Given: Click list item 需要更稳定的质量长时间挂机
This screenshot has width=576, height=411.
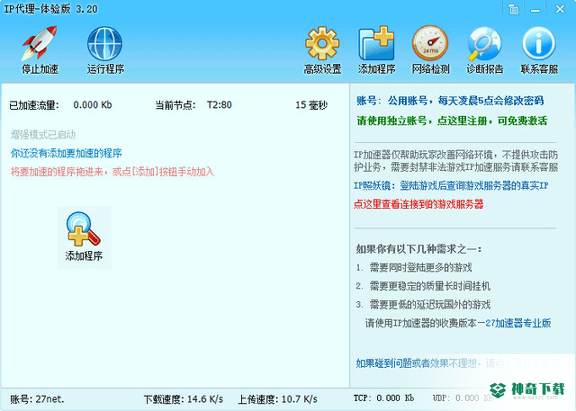Looking at the screenshot, I should tap(430, 286).
